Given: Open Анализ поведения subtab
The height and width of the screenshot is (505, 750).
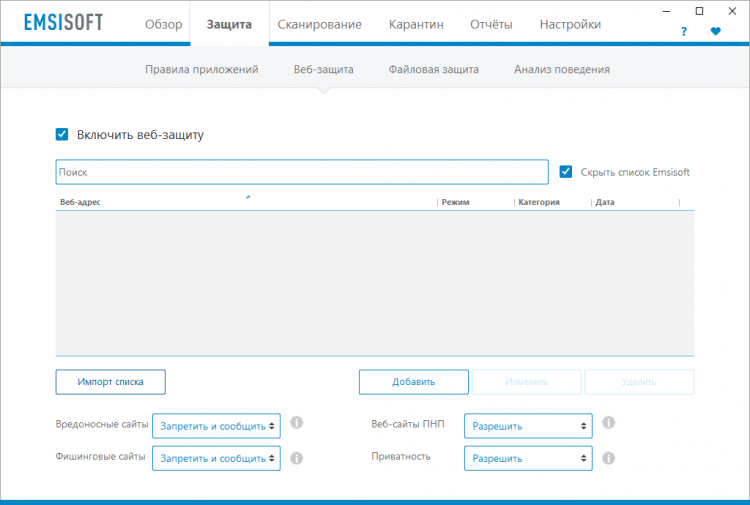Looking at the screenshot, I should click(x=562, y=69).
